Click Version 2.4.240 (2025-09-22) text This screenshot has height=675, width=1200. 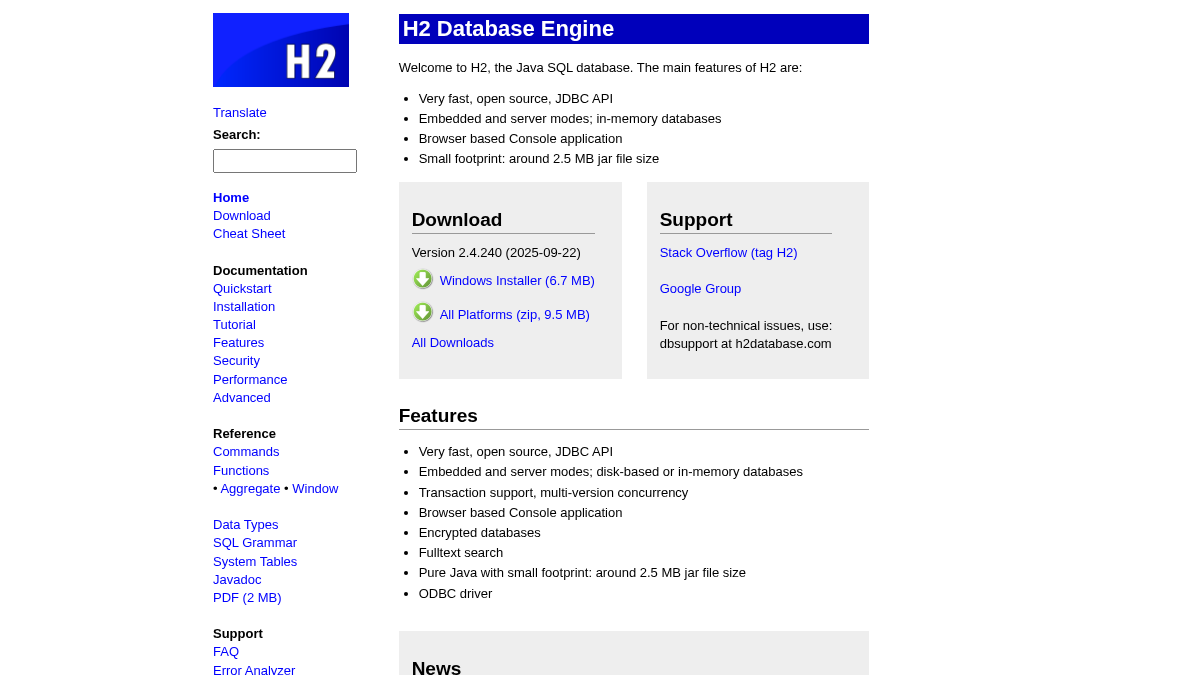pos(496,253)
